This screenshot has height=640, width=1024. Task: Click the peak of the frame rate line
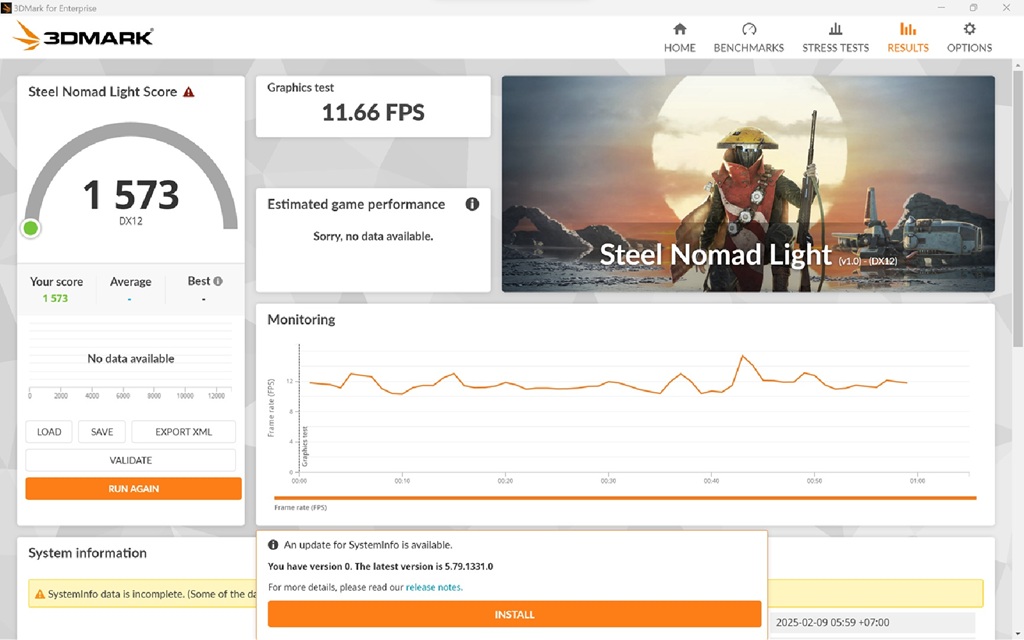pyautogui.click(x=743, y=357)
